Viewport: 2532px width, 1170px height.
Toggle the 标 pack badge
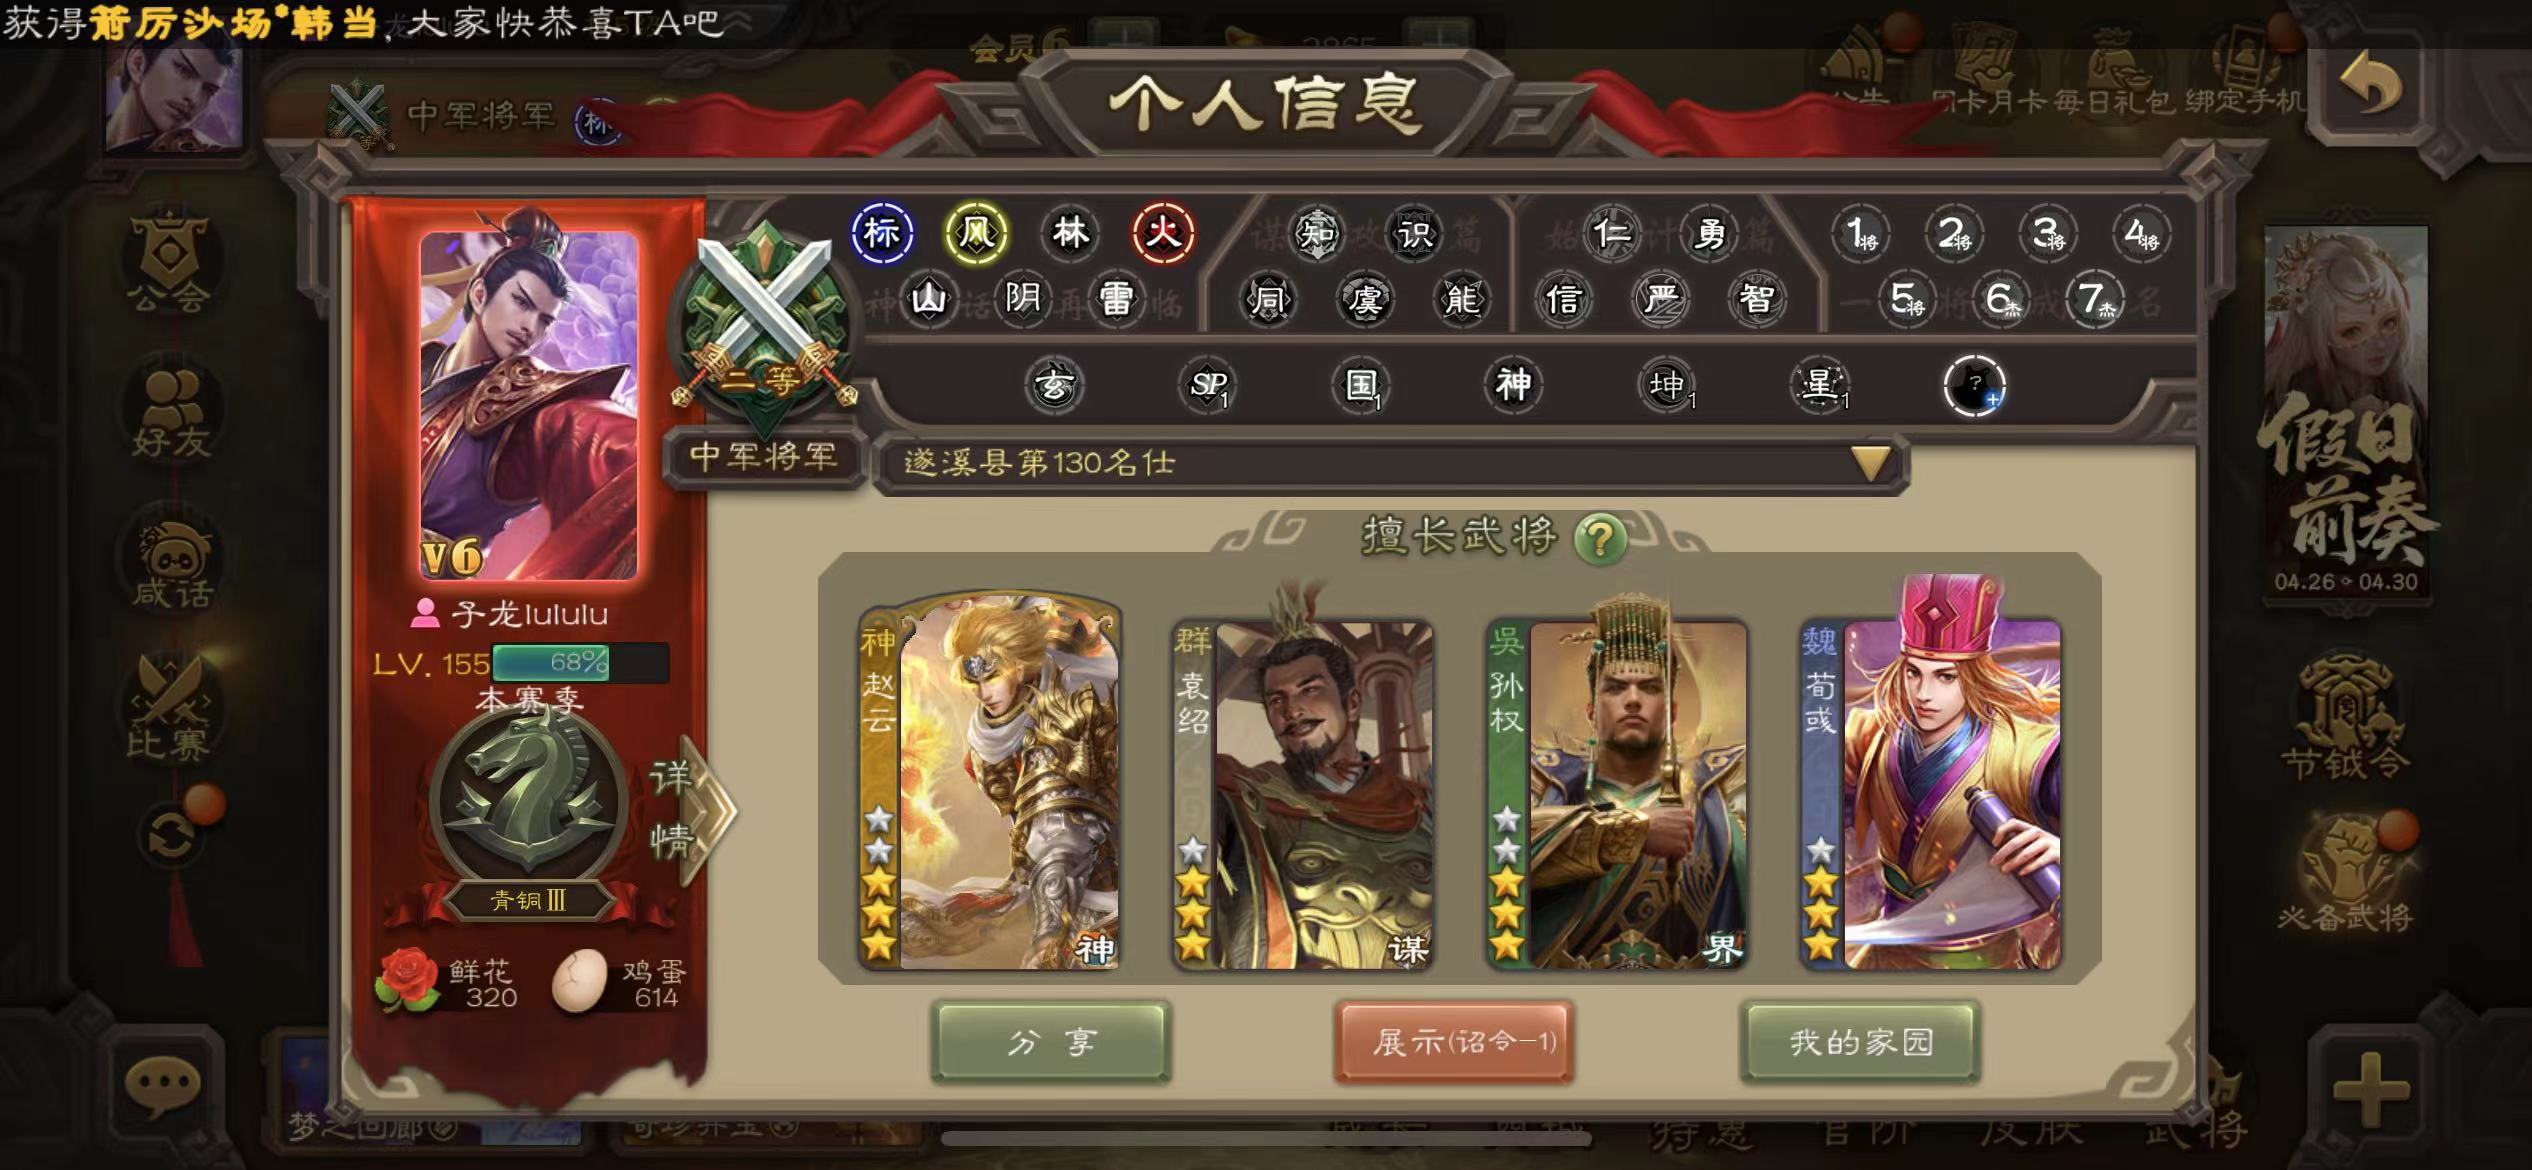pos(882,233)
